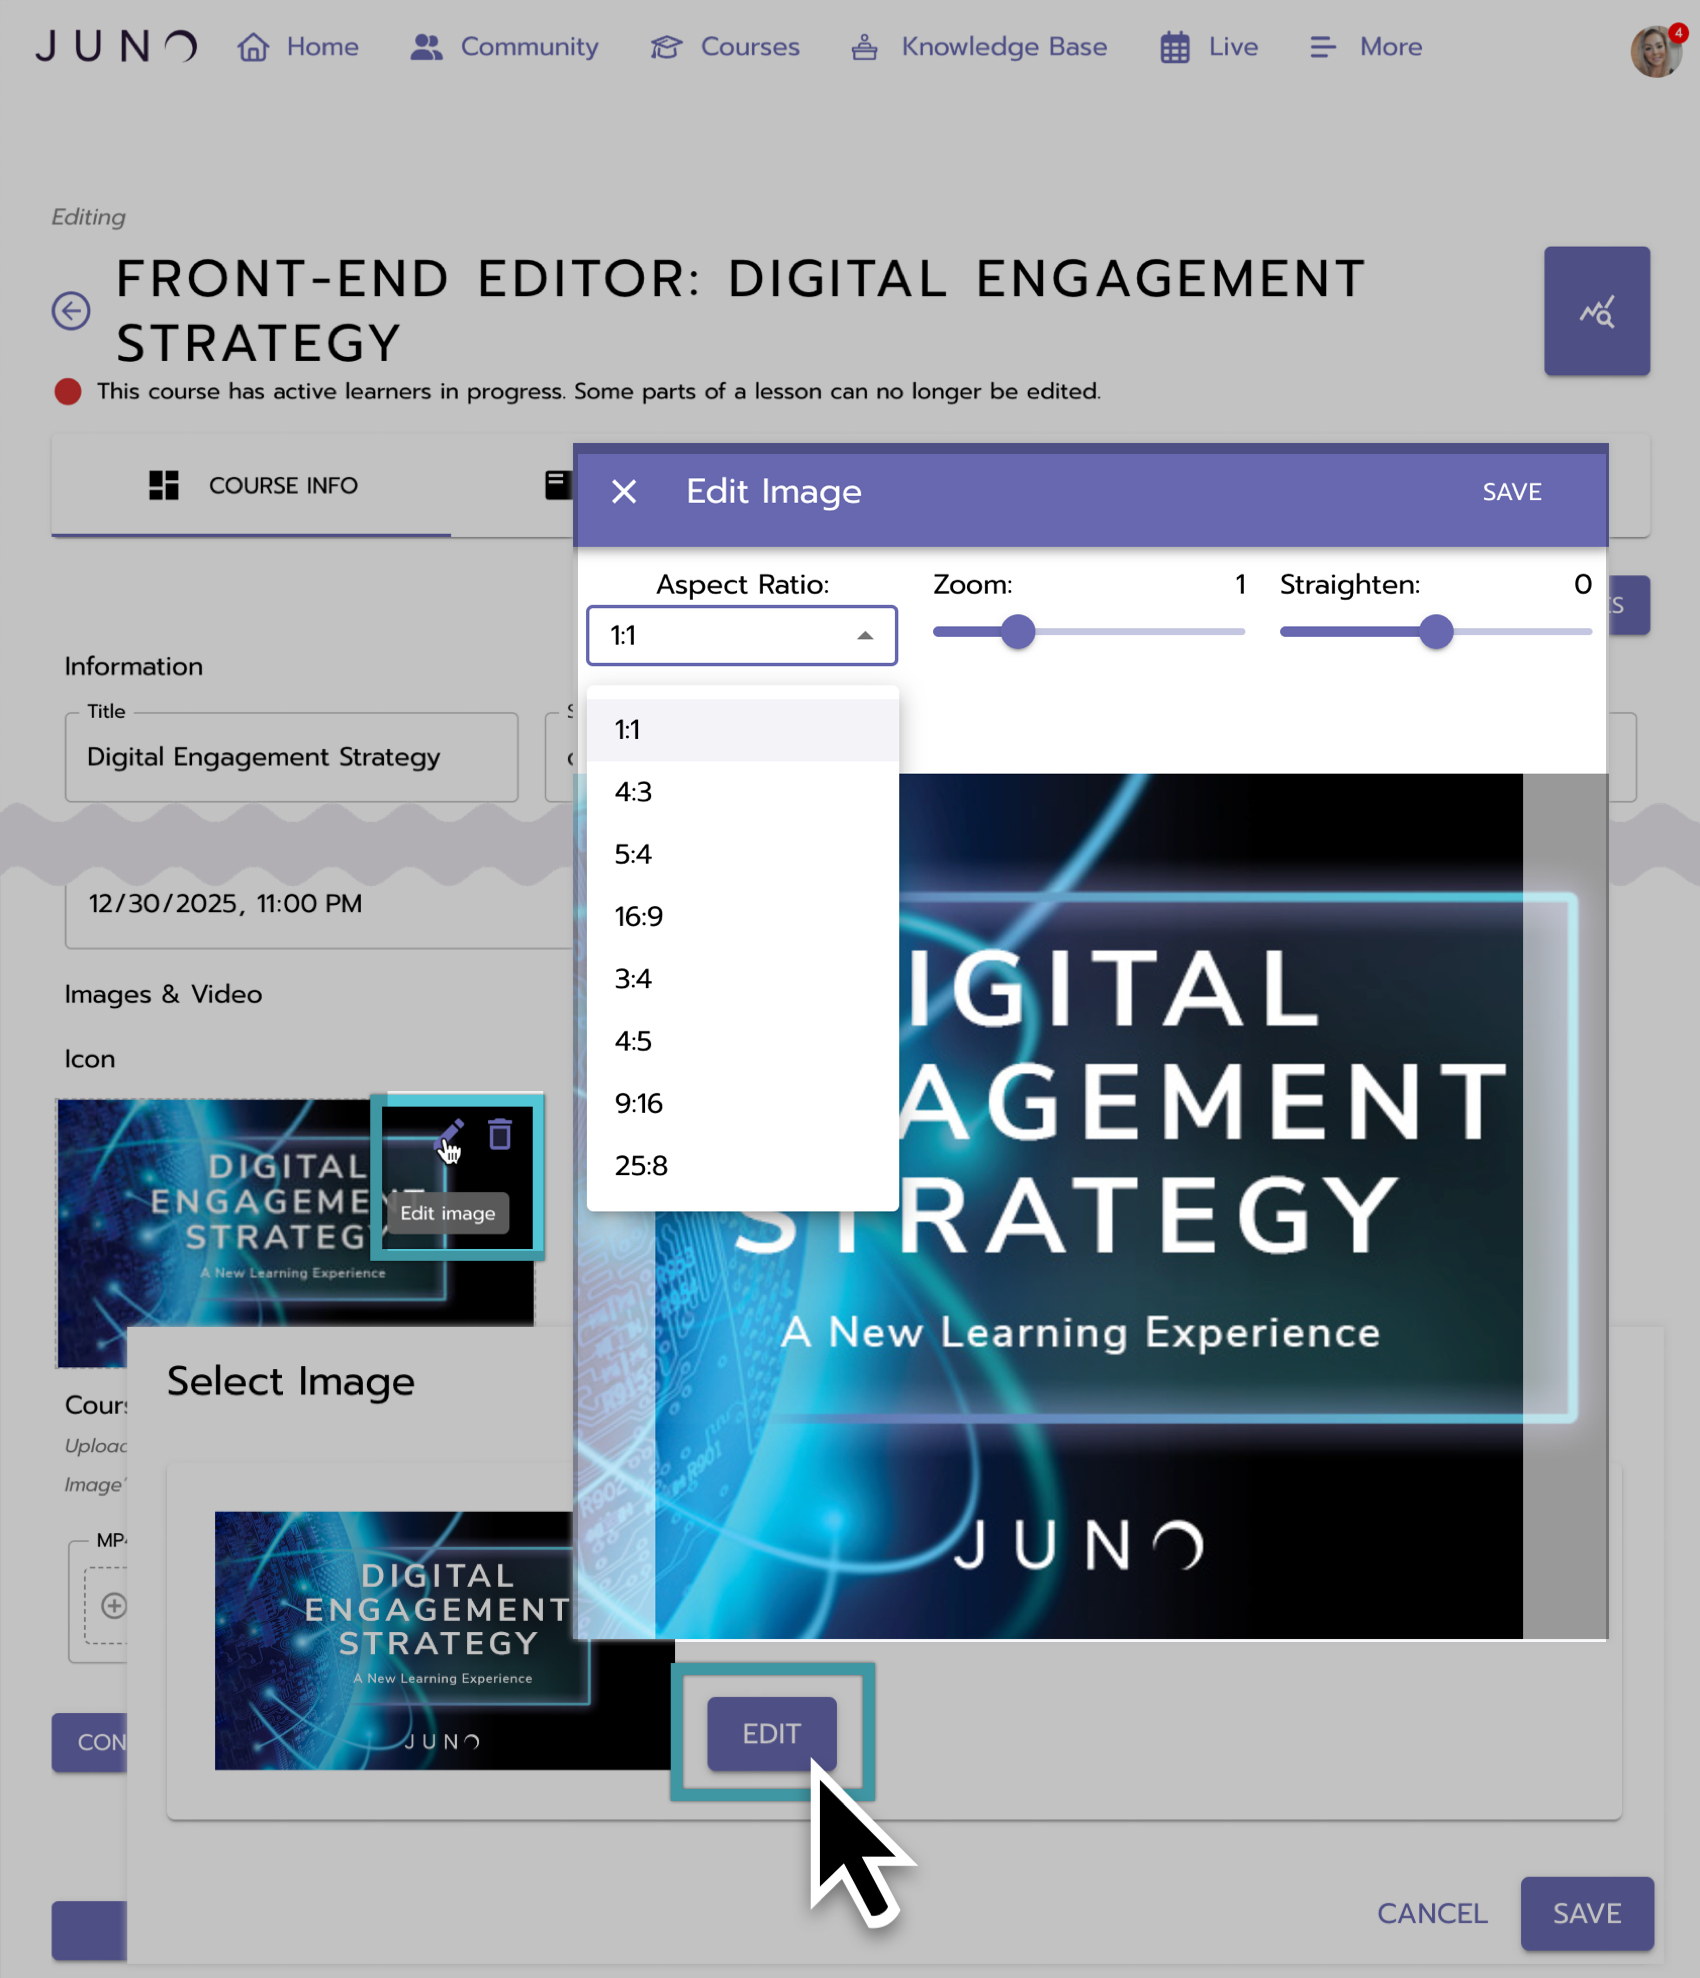
Task: Open Knowledge Base menu item
Action: [x=979, y=47]
